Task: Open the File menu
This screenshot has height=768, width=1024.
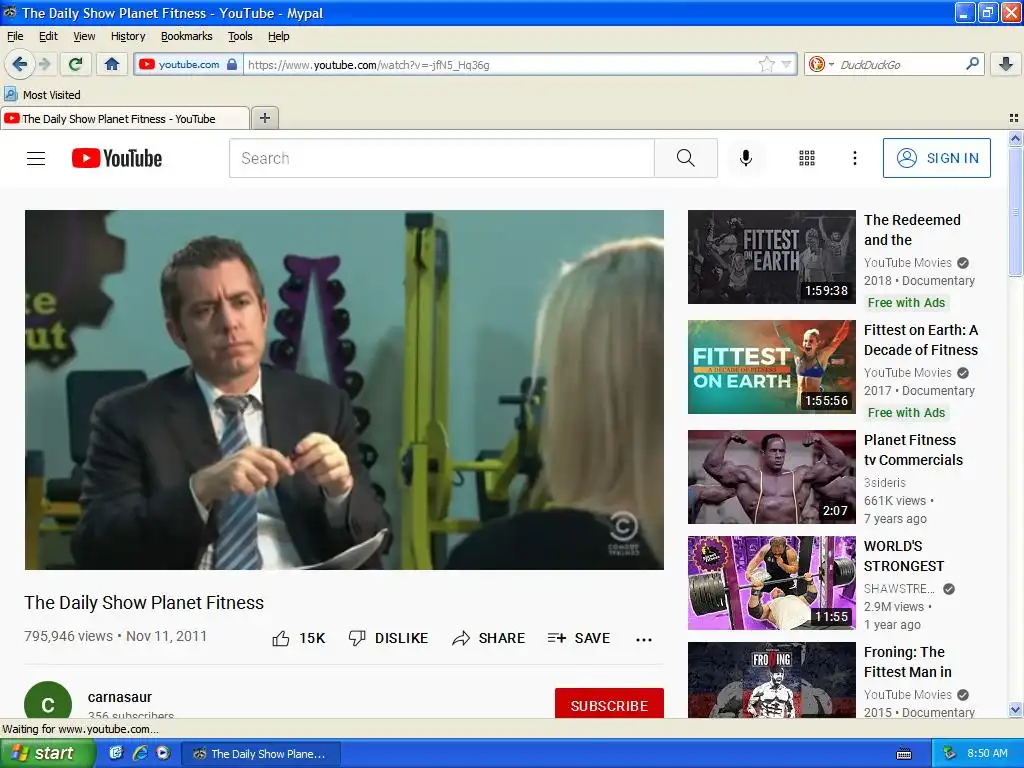Action: [14, 37]
